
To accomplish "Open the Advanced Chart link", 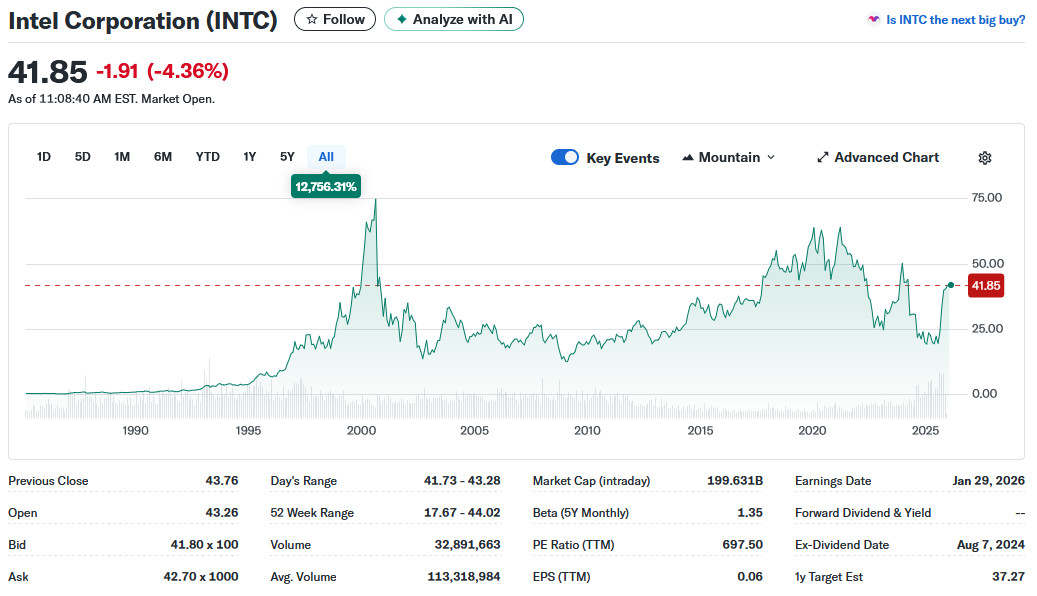I will pyautogui.click(x=886, y=158).
